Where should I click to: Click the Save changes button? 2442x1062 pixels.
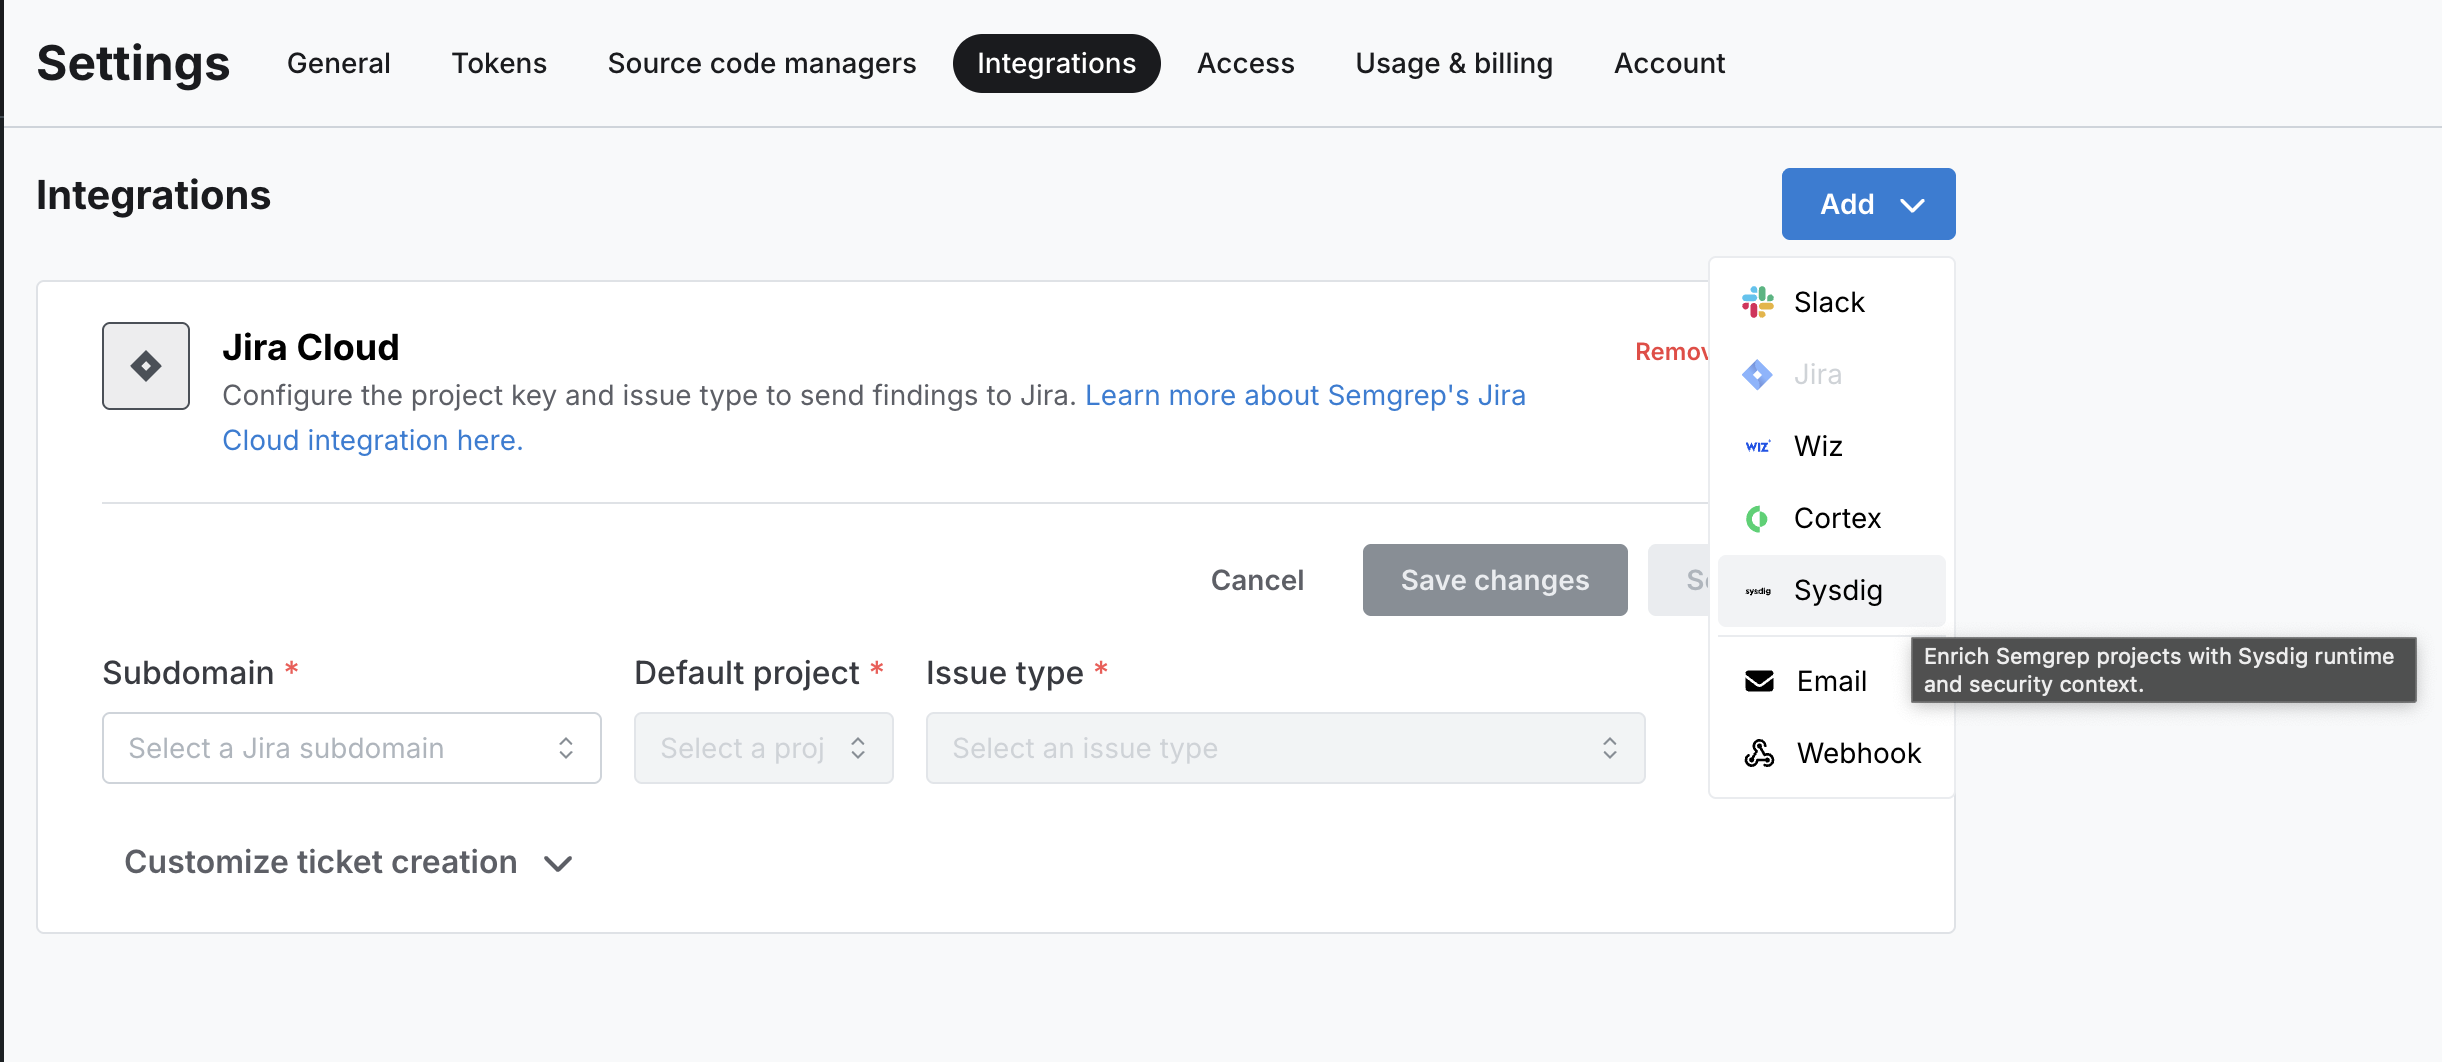click(1494, 580)
